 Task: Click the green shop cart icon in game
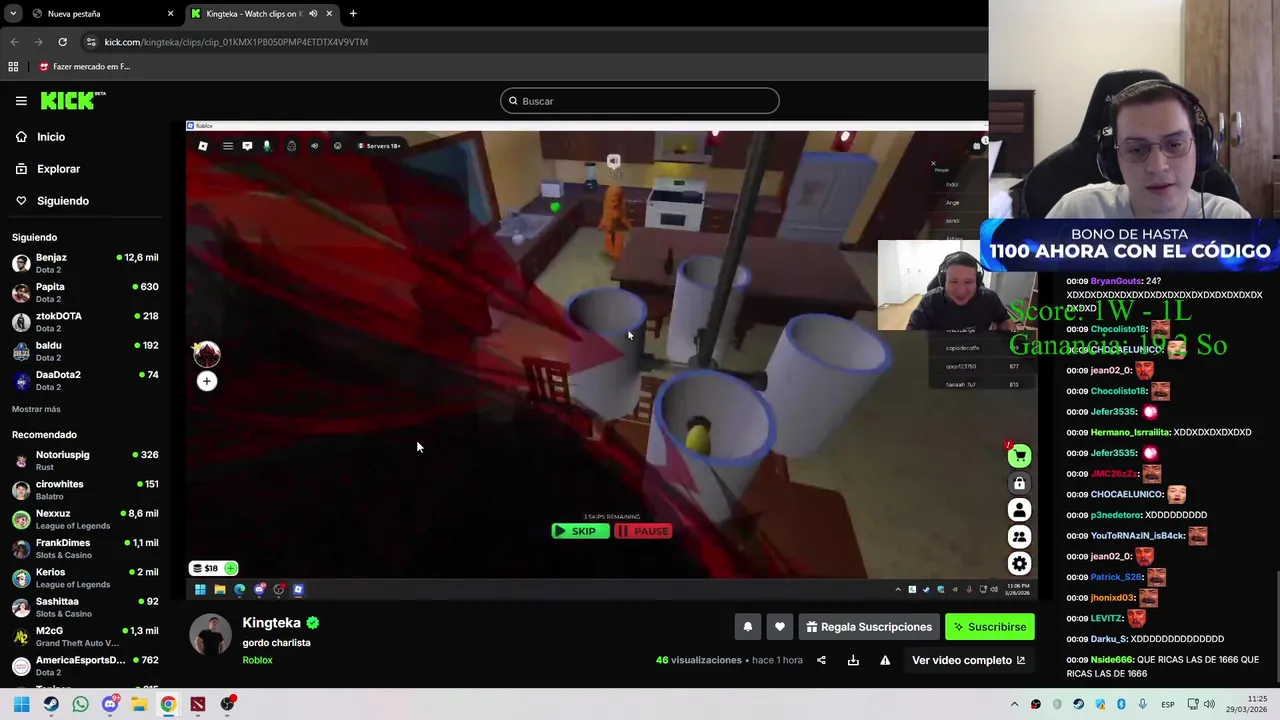tap(1019, 457)
